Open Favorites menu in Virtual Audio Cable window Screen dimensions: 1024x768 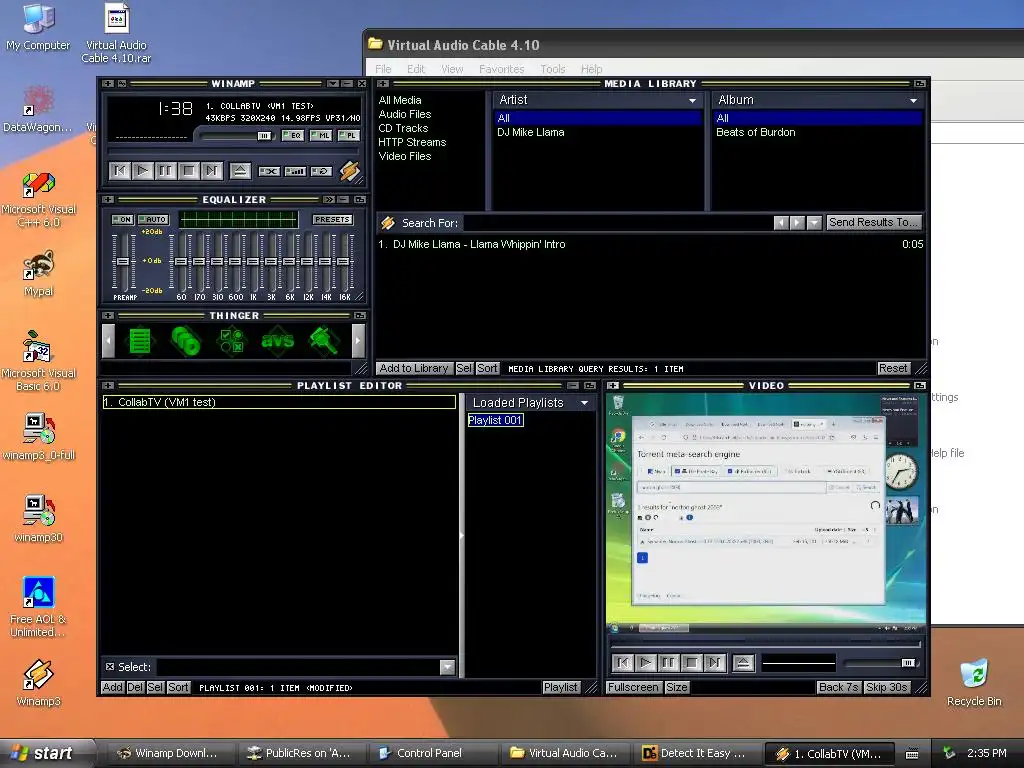coord(502,69)
